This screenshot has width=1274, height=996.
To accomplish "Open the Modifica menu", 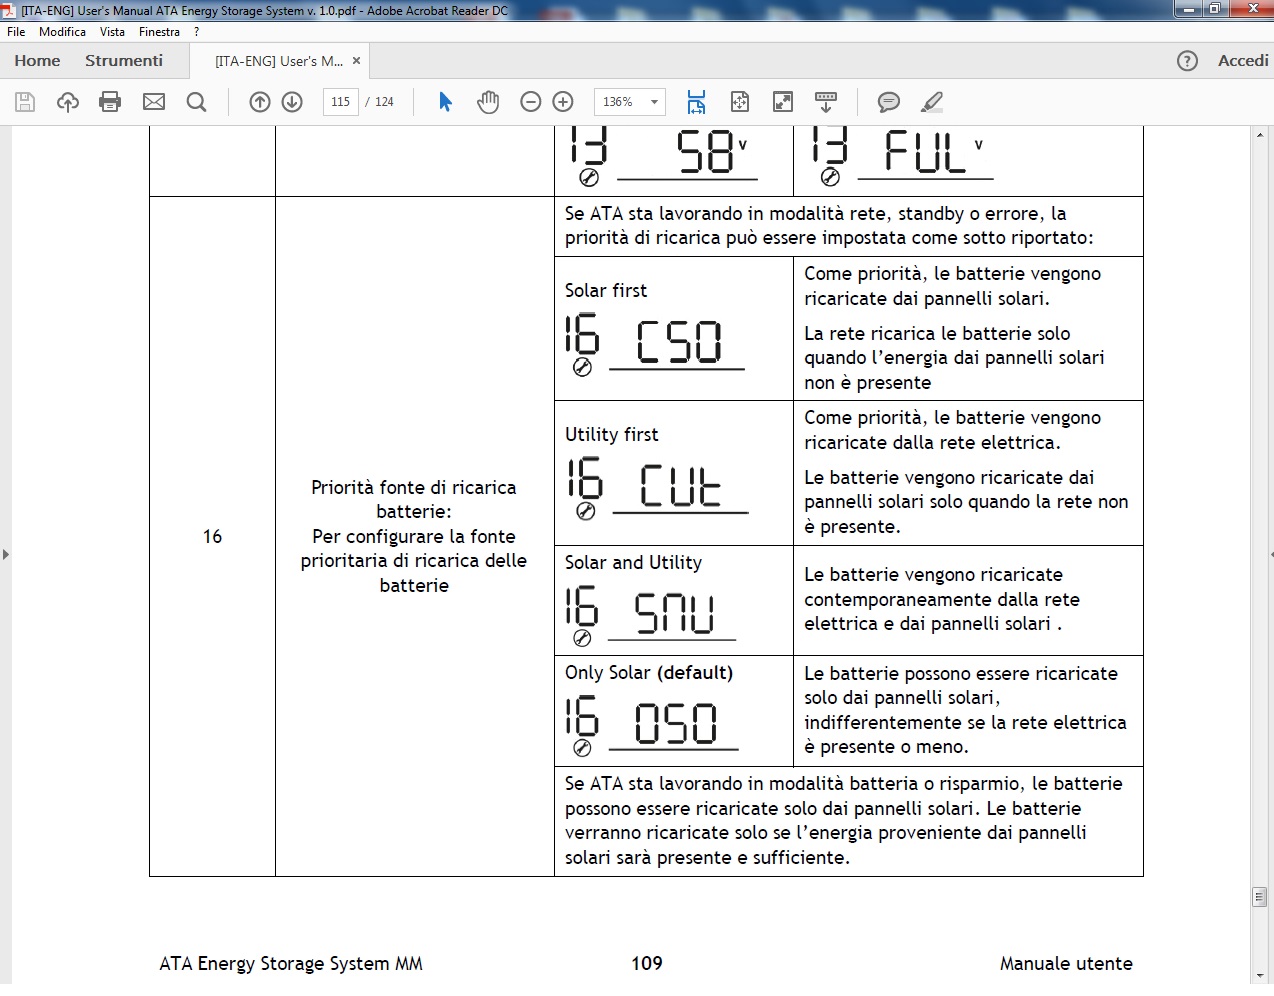I will tap(62, 32).
